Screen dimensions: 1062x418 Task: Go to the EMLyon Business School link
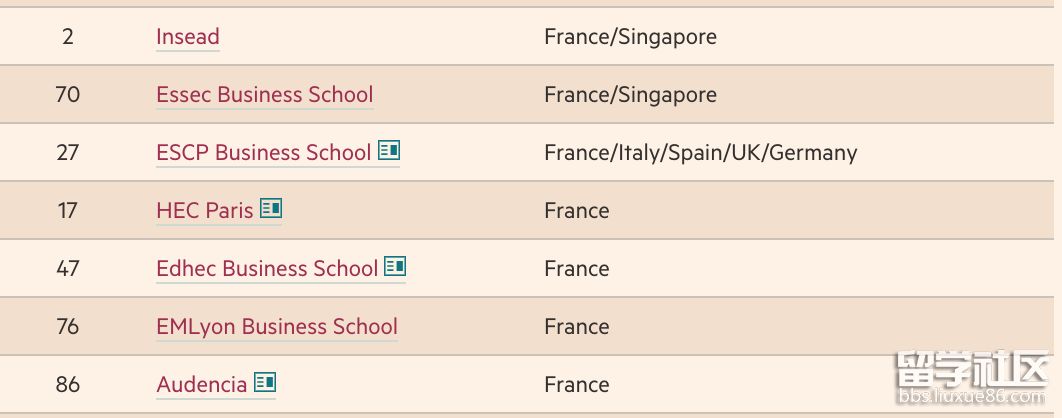[277, 327]
